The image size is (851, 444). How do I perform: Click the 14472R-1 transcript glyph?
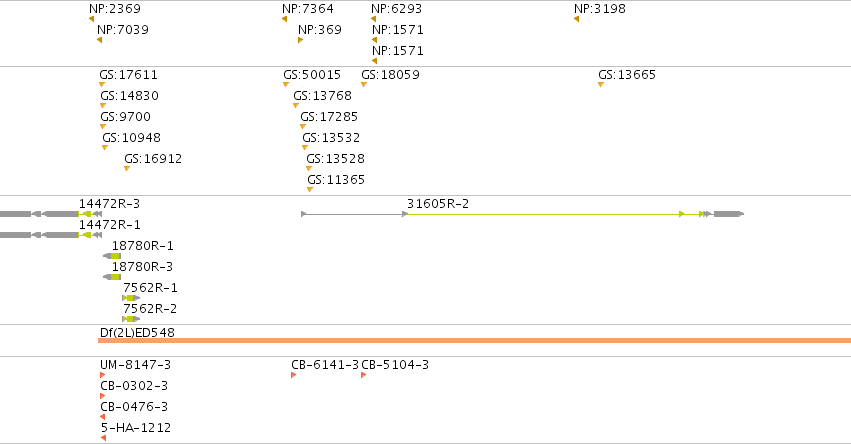click(x=51, y=235)
